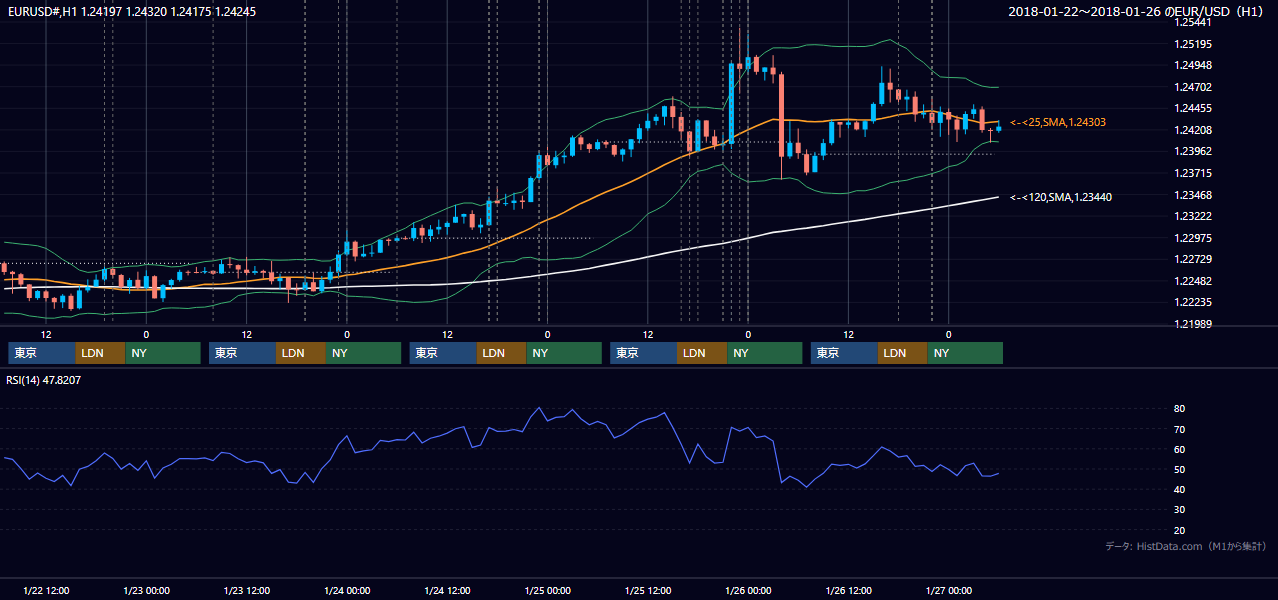Select the 1/25 12:00 date label
Viewport: 1278px width, 600px height.
(x=648, y=590)
